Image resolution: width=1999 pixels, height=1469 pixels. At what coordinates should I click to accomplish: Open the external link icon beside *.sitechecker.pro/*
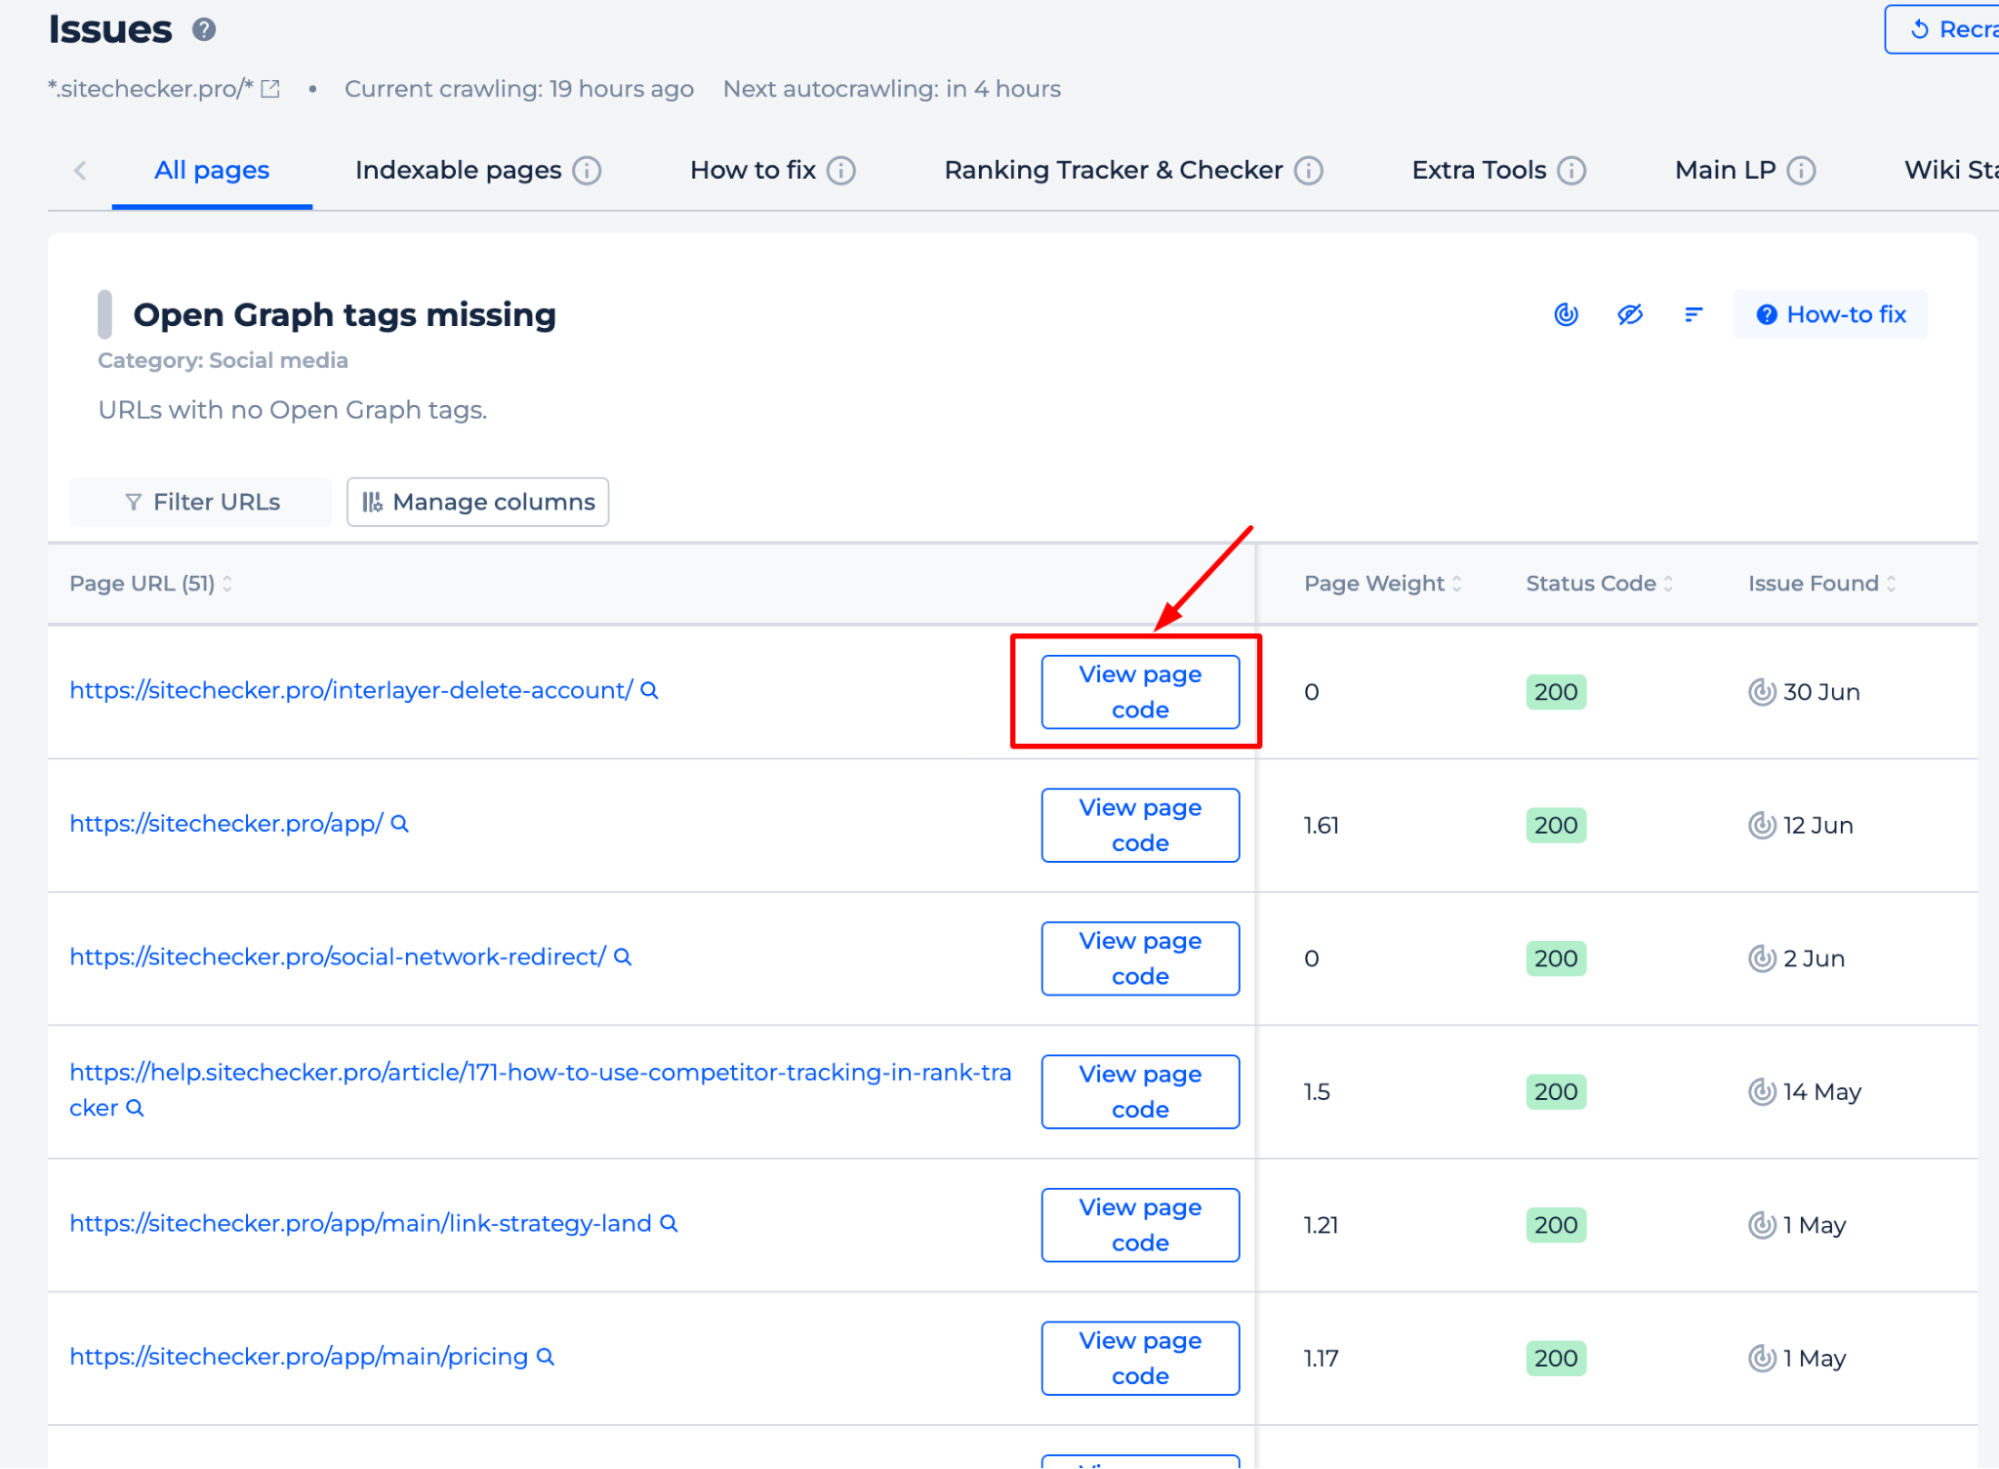point(270,89)
